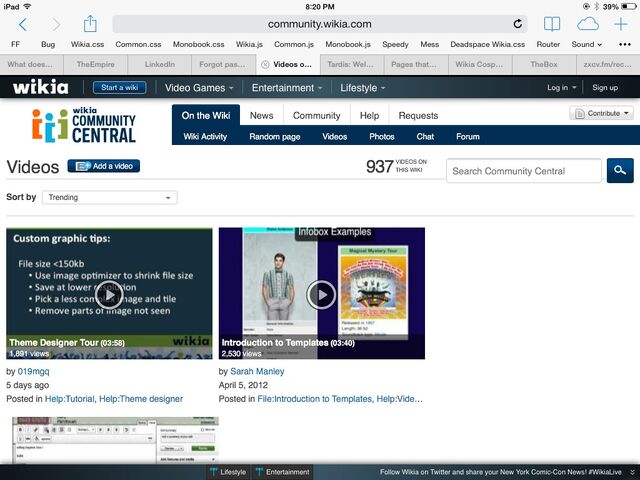The height and width of the screenshot is (480, 640).
Task: Select the Community tab
Action: click(x=316, y=116)
